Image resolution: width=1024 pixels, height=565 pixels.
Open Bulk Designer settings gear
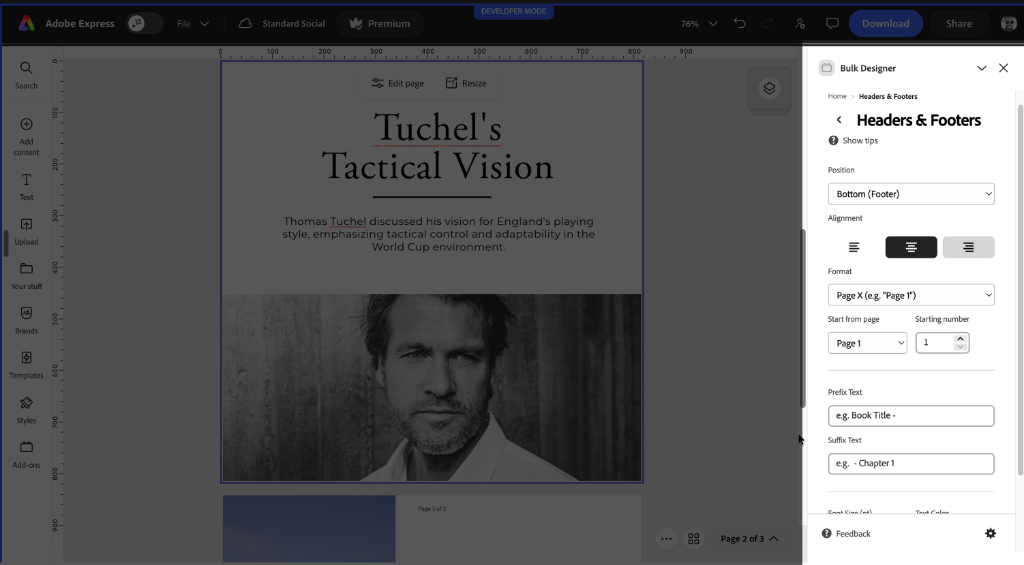(990, 534)
